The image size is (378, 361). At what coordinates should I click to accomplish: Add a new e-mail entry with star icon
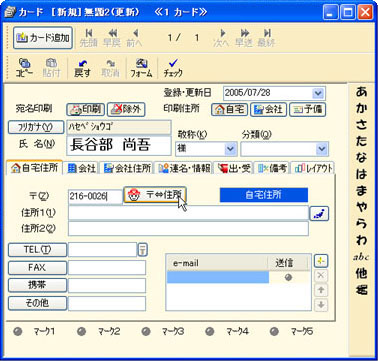click(x=321, y=261)
